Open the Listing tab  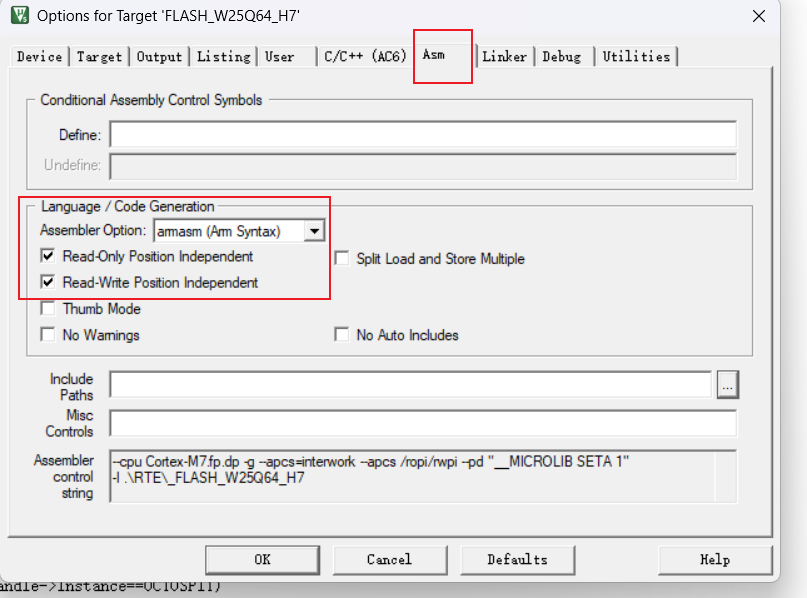pyautogui.click(x=223, y=56)
